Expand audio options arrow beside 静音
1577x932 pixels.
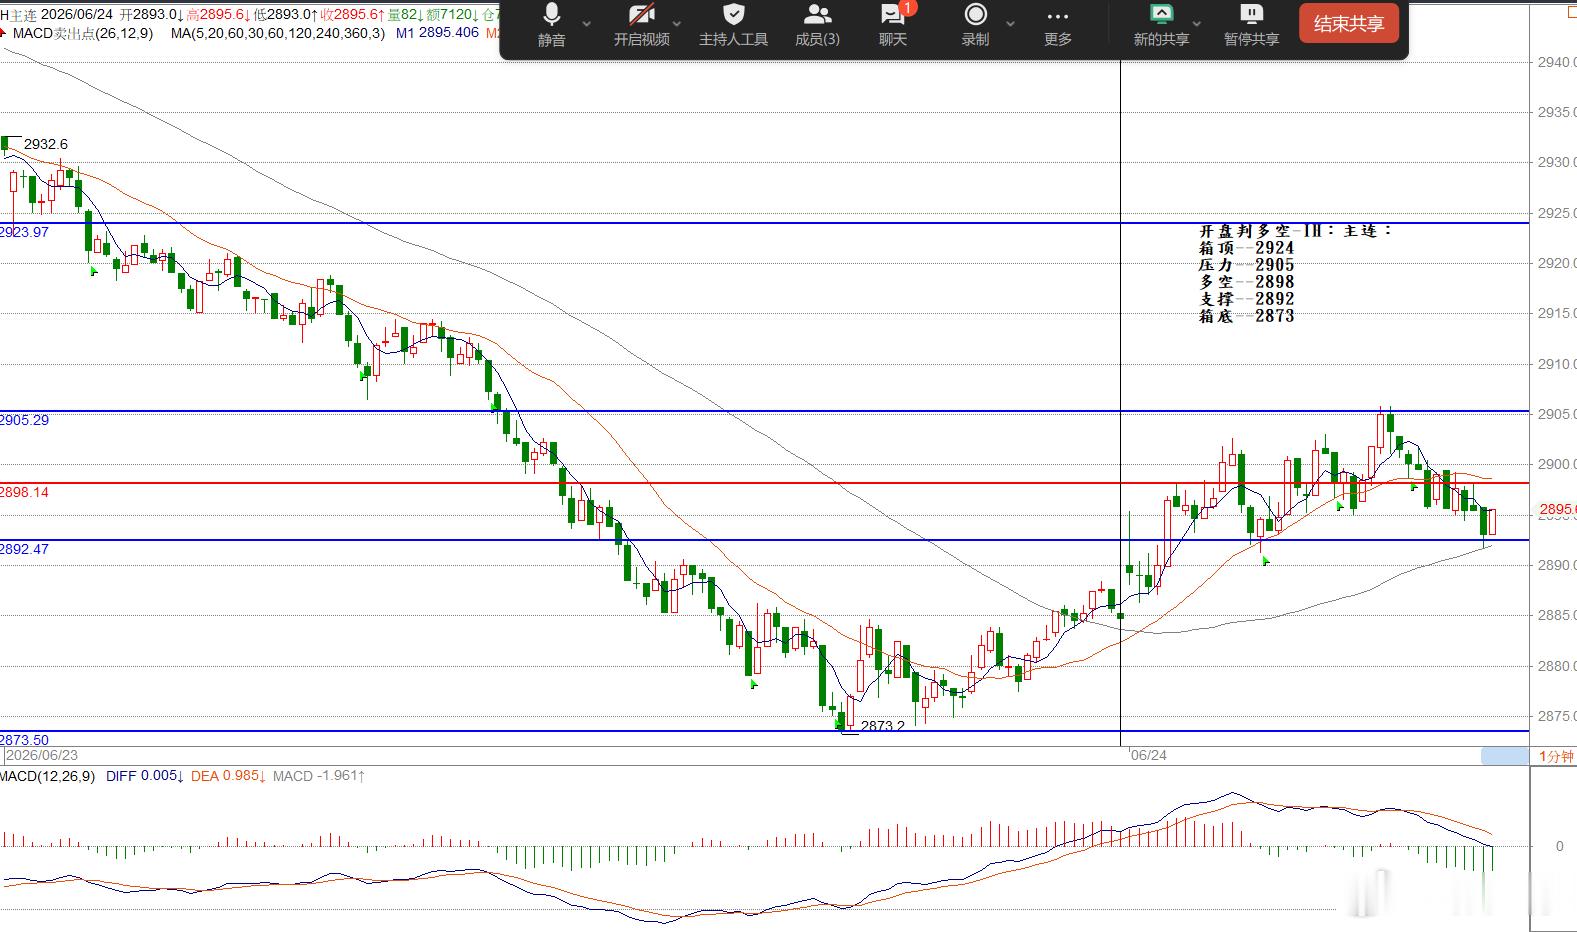(x=587, y=23)
